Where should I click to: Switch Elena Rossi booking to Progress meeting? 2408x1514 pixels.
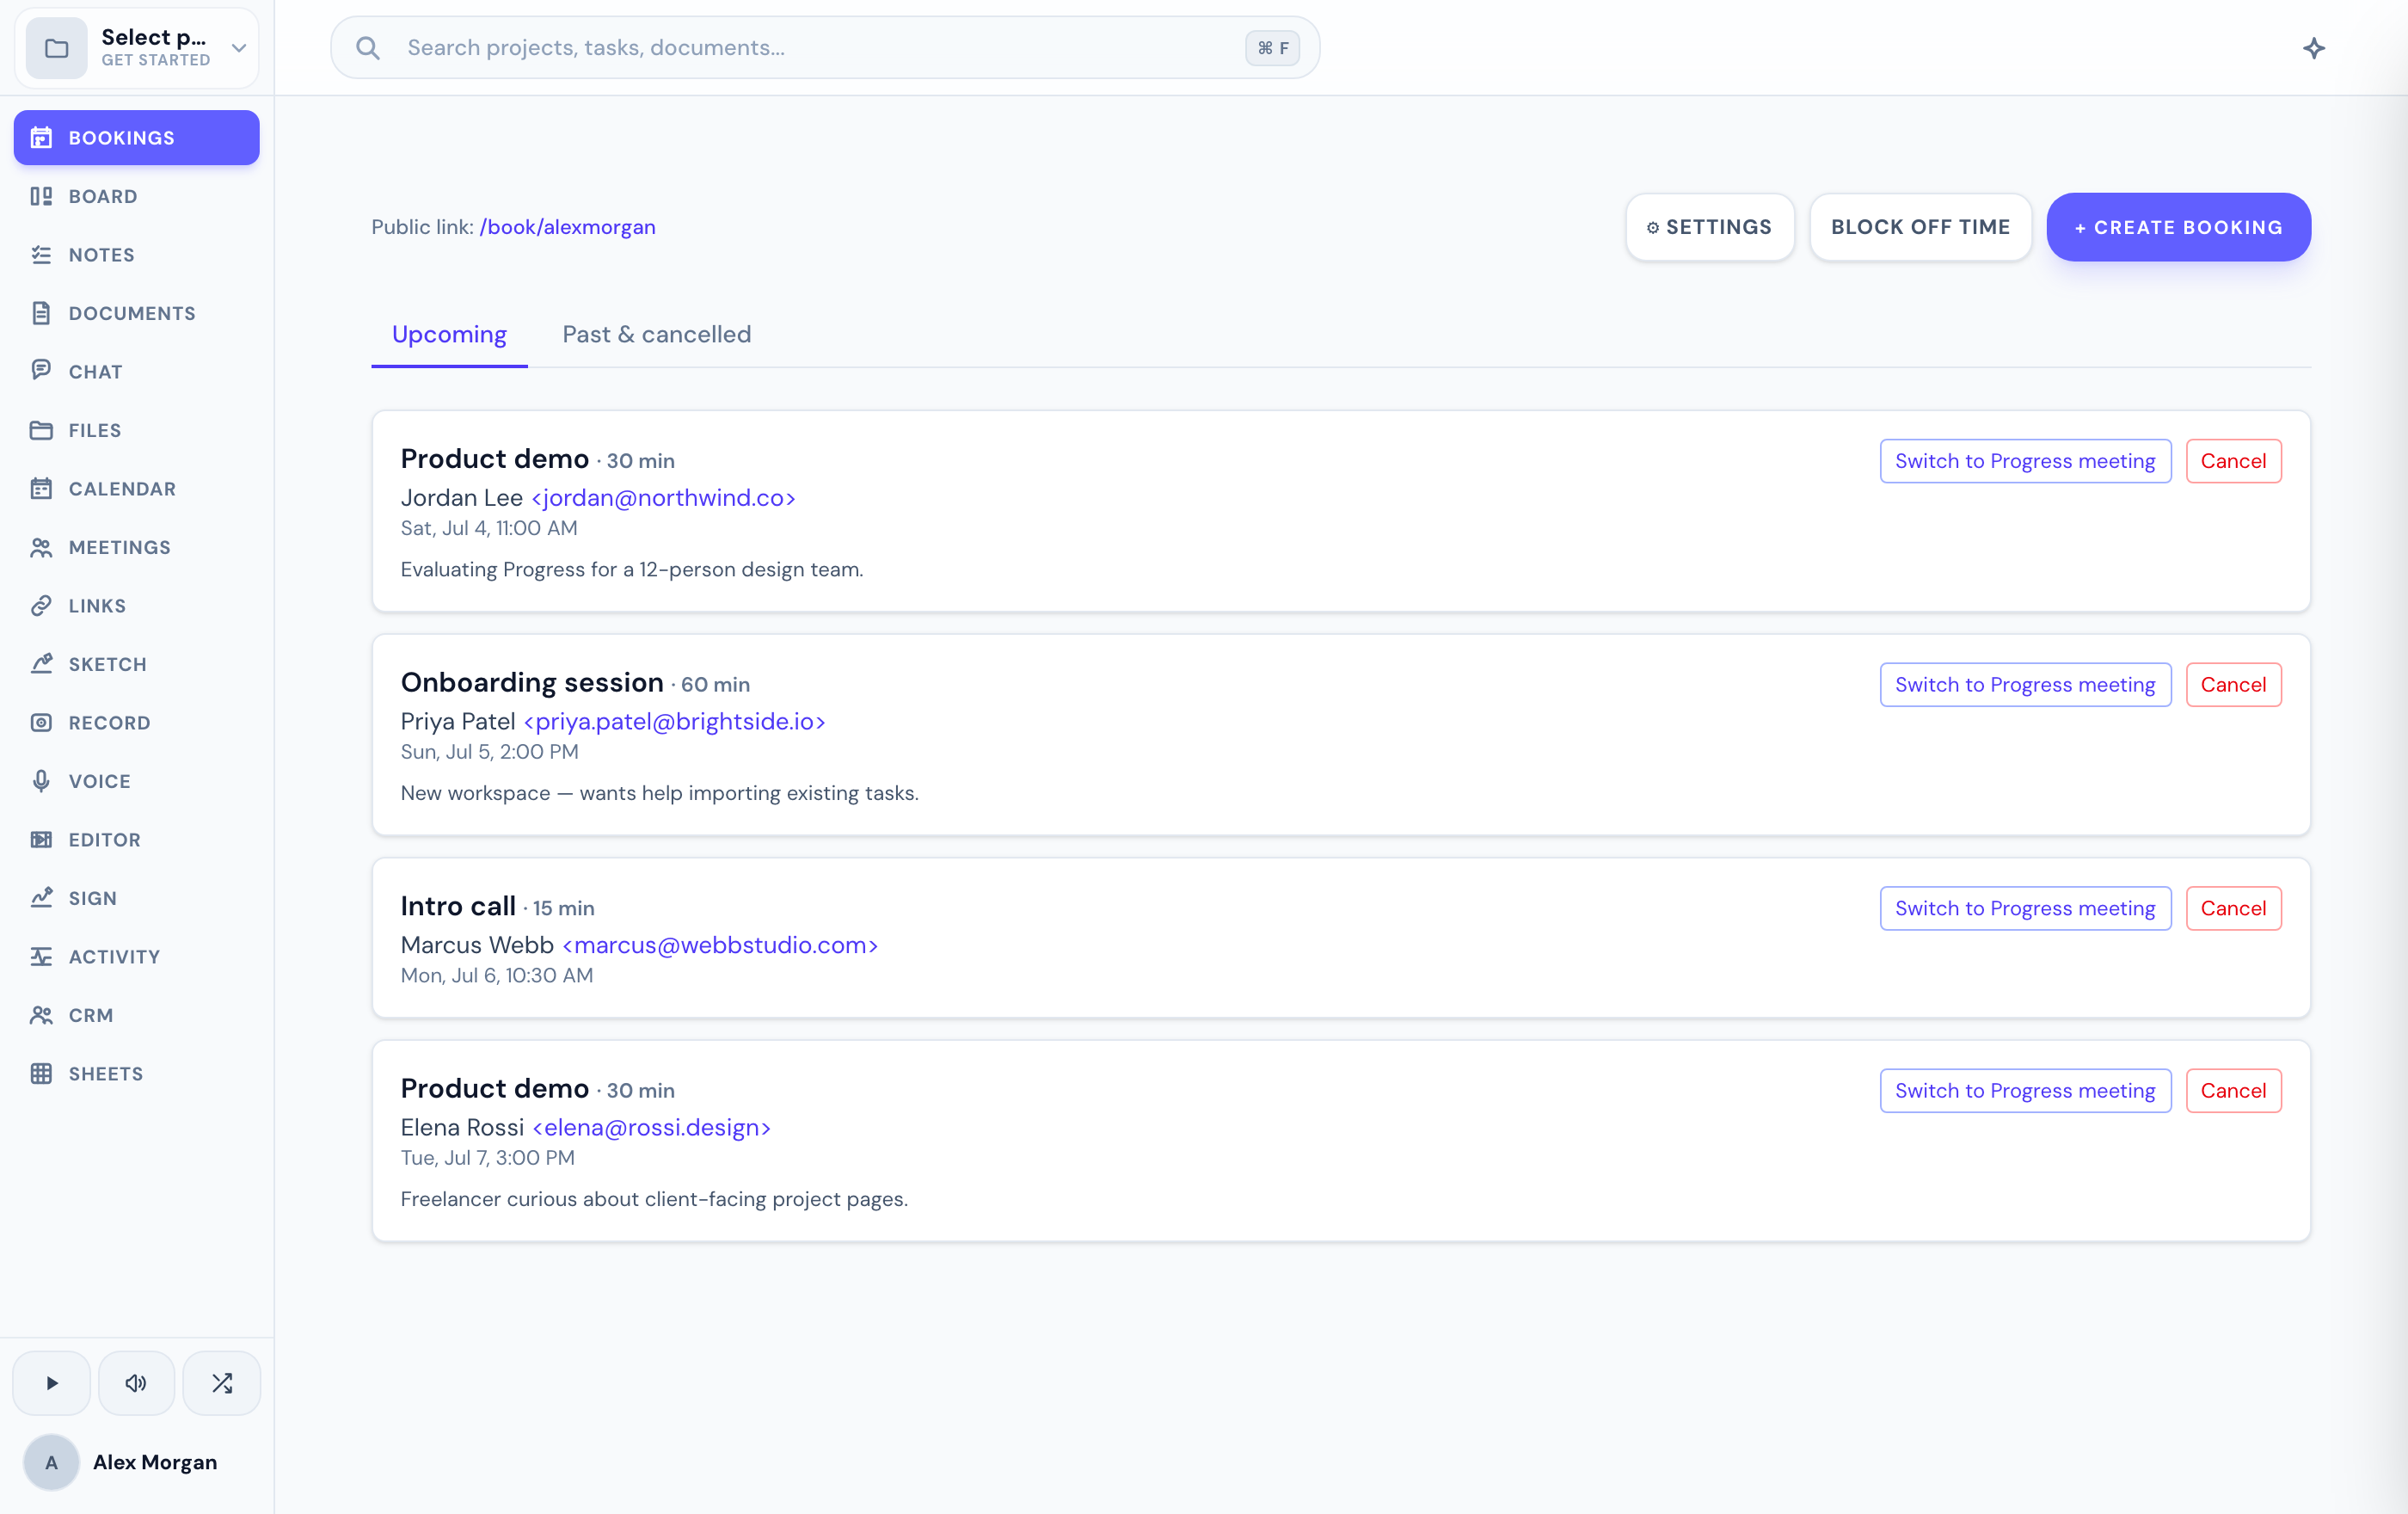[x=2025, y=1091]
